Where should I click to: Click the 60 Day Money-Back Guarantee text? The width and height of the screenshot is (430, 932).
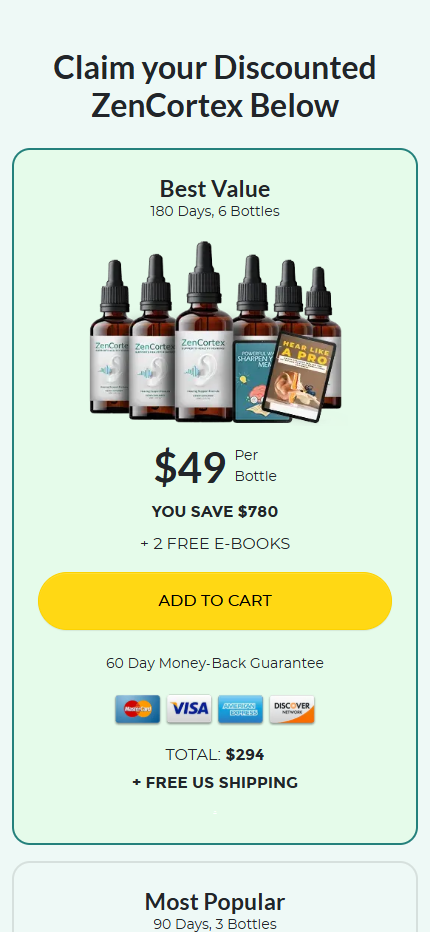click(215, 663)
